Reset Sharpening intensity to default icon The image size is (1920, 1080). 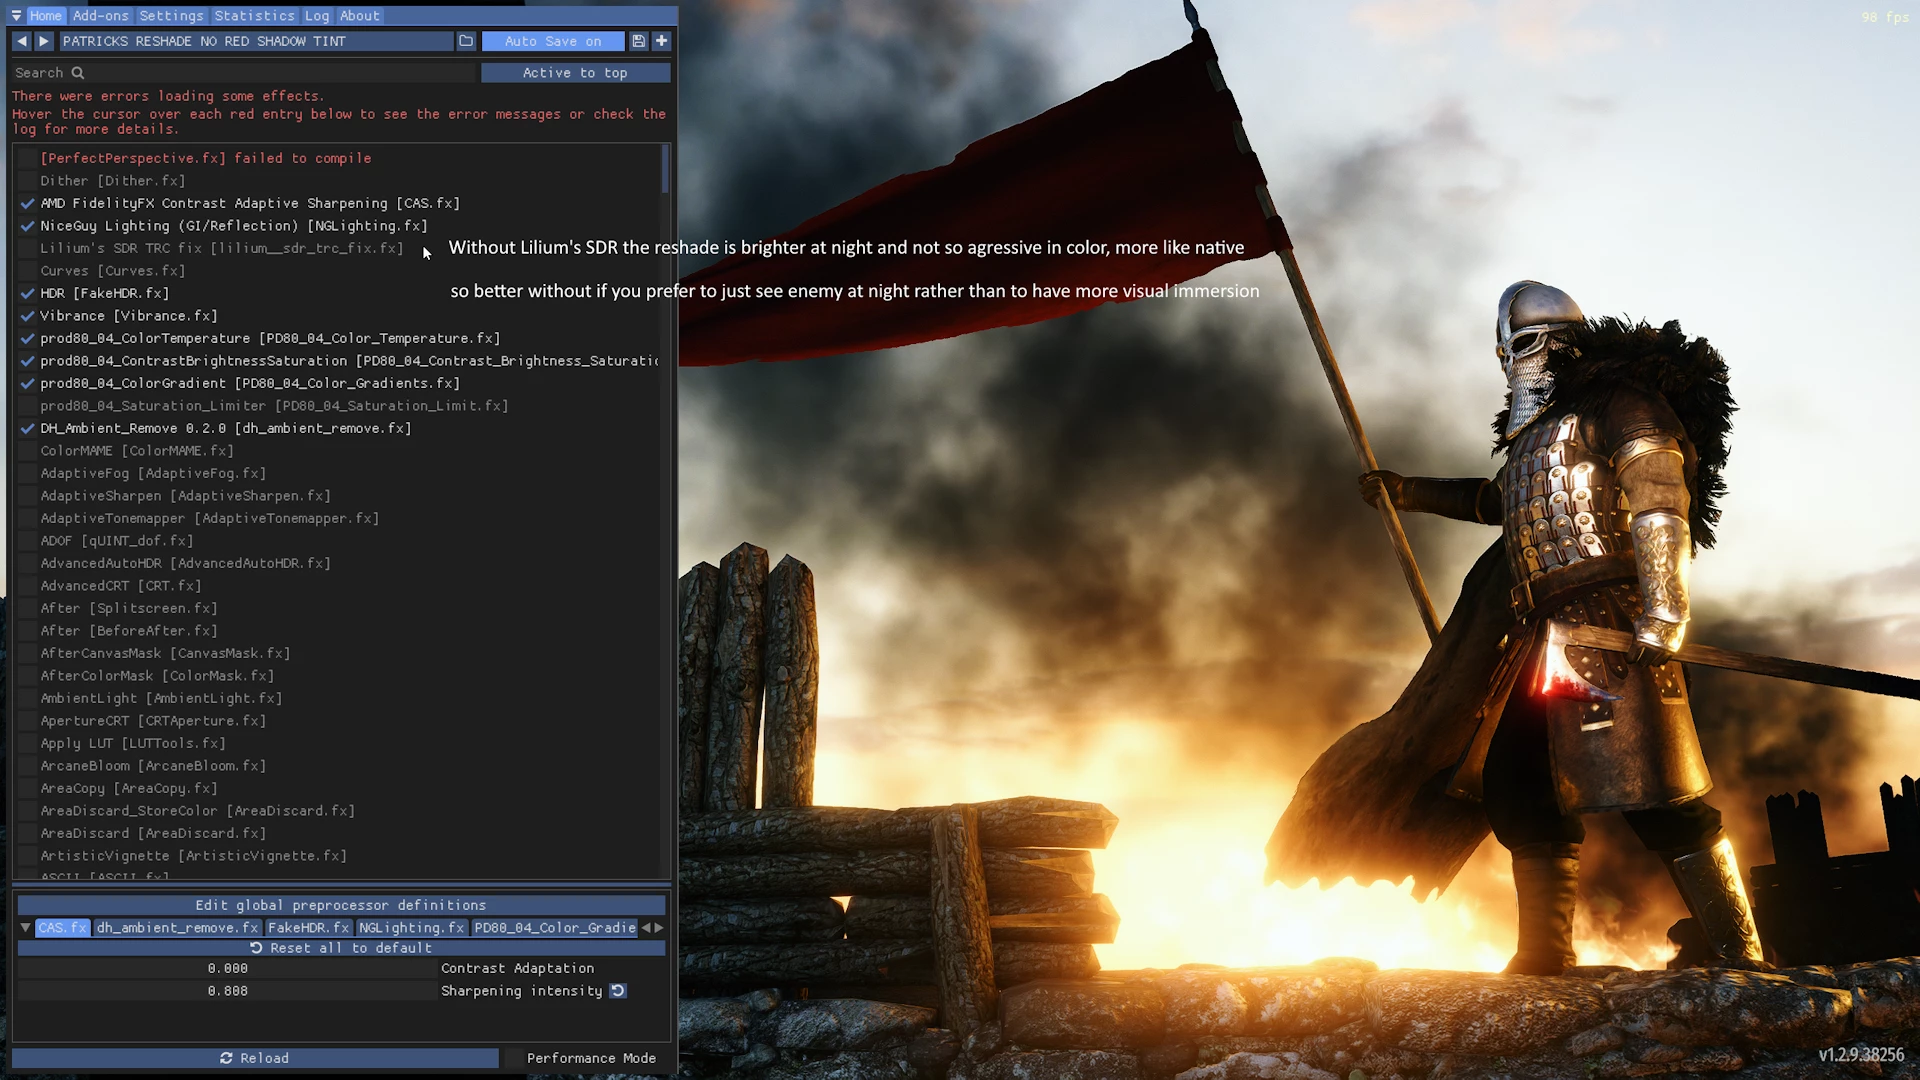pyautogui.click(x=618, y=991)
